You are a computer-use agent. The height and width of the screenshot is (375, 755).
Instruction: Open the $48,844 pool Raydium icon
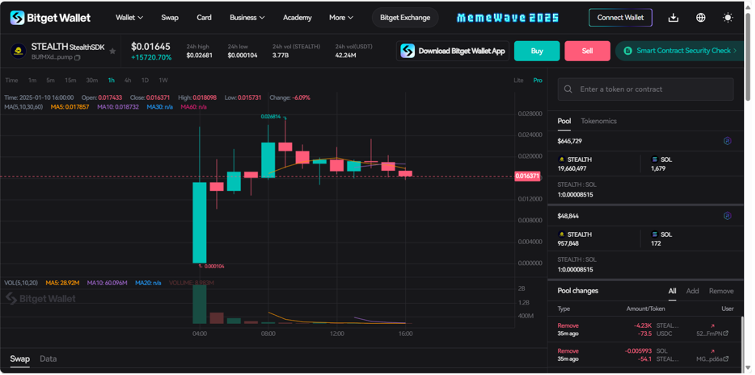727,216
